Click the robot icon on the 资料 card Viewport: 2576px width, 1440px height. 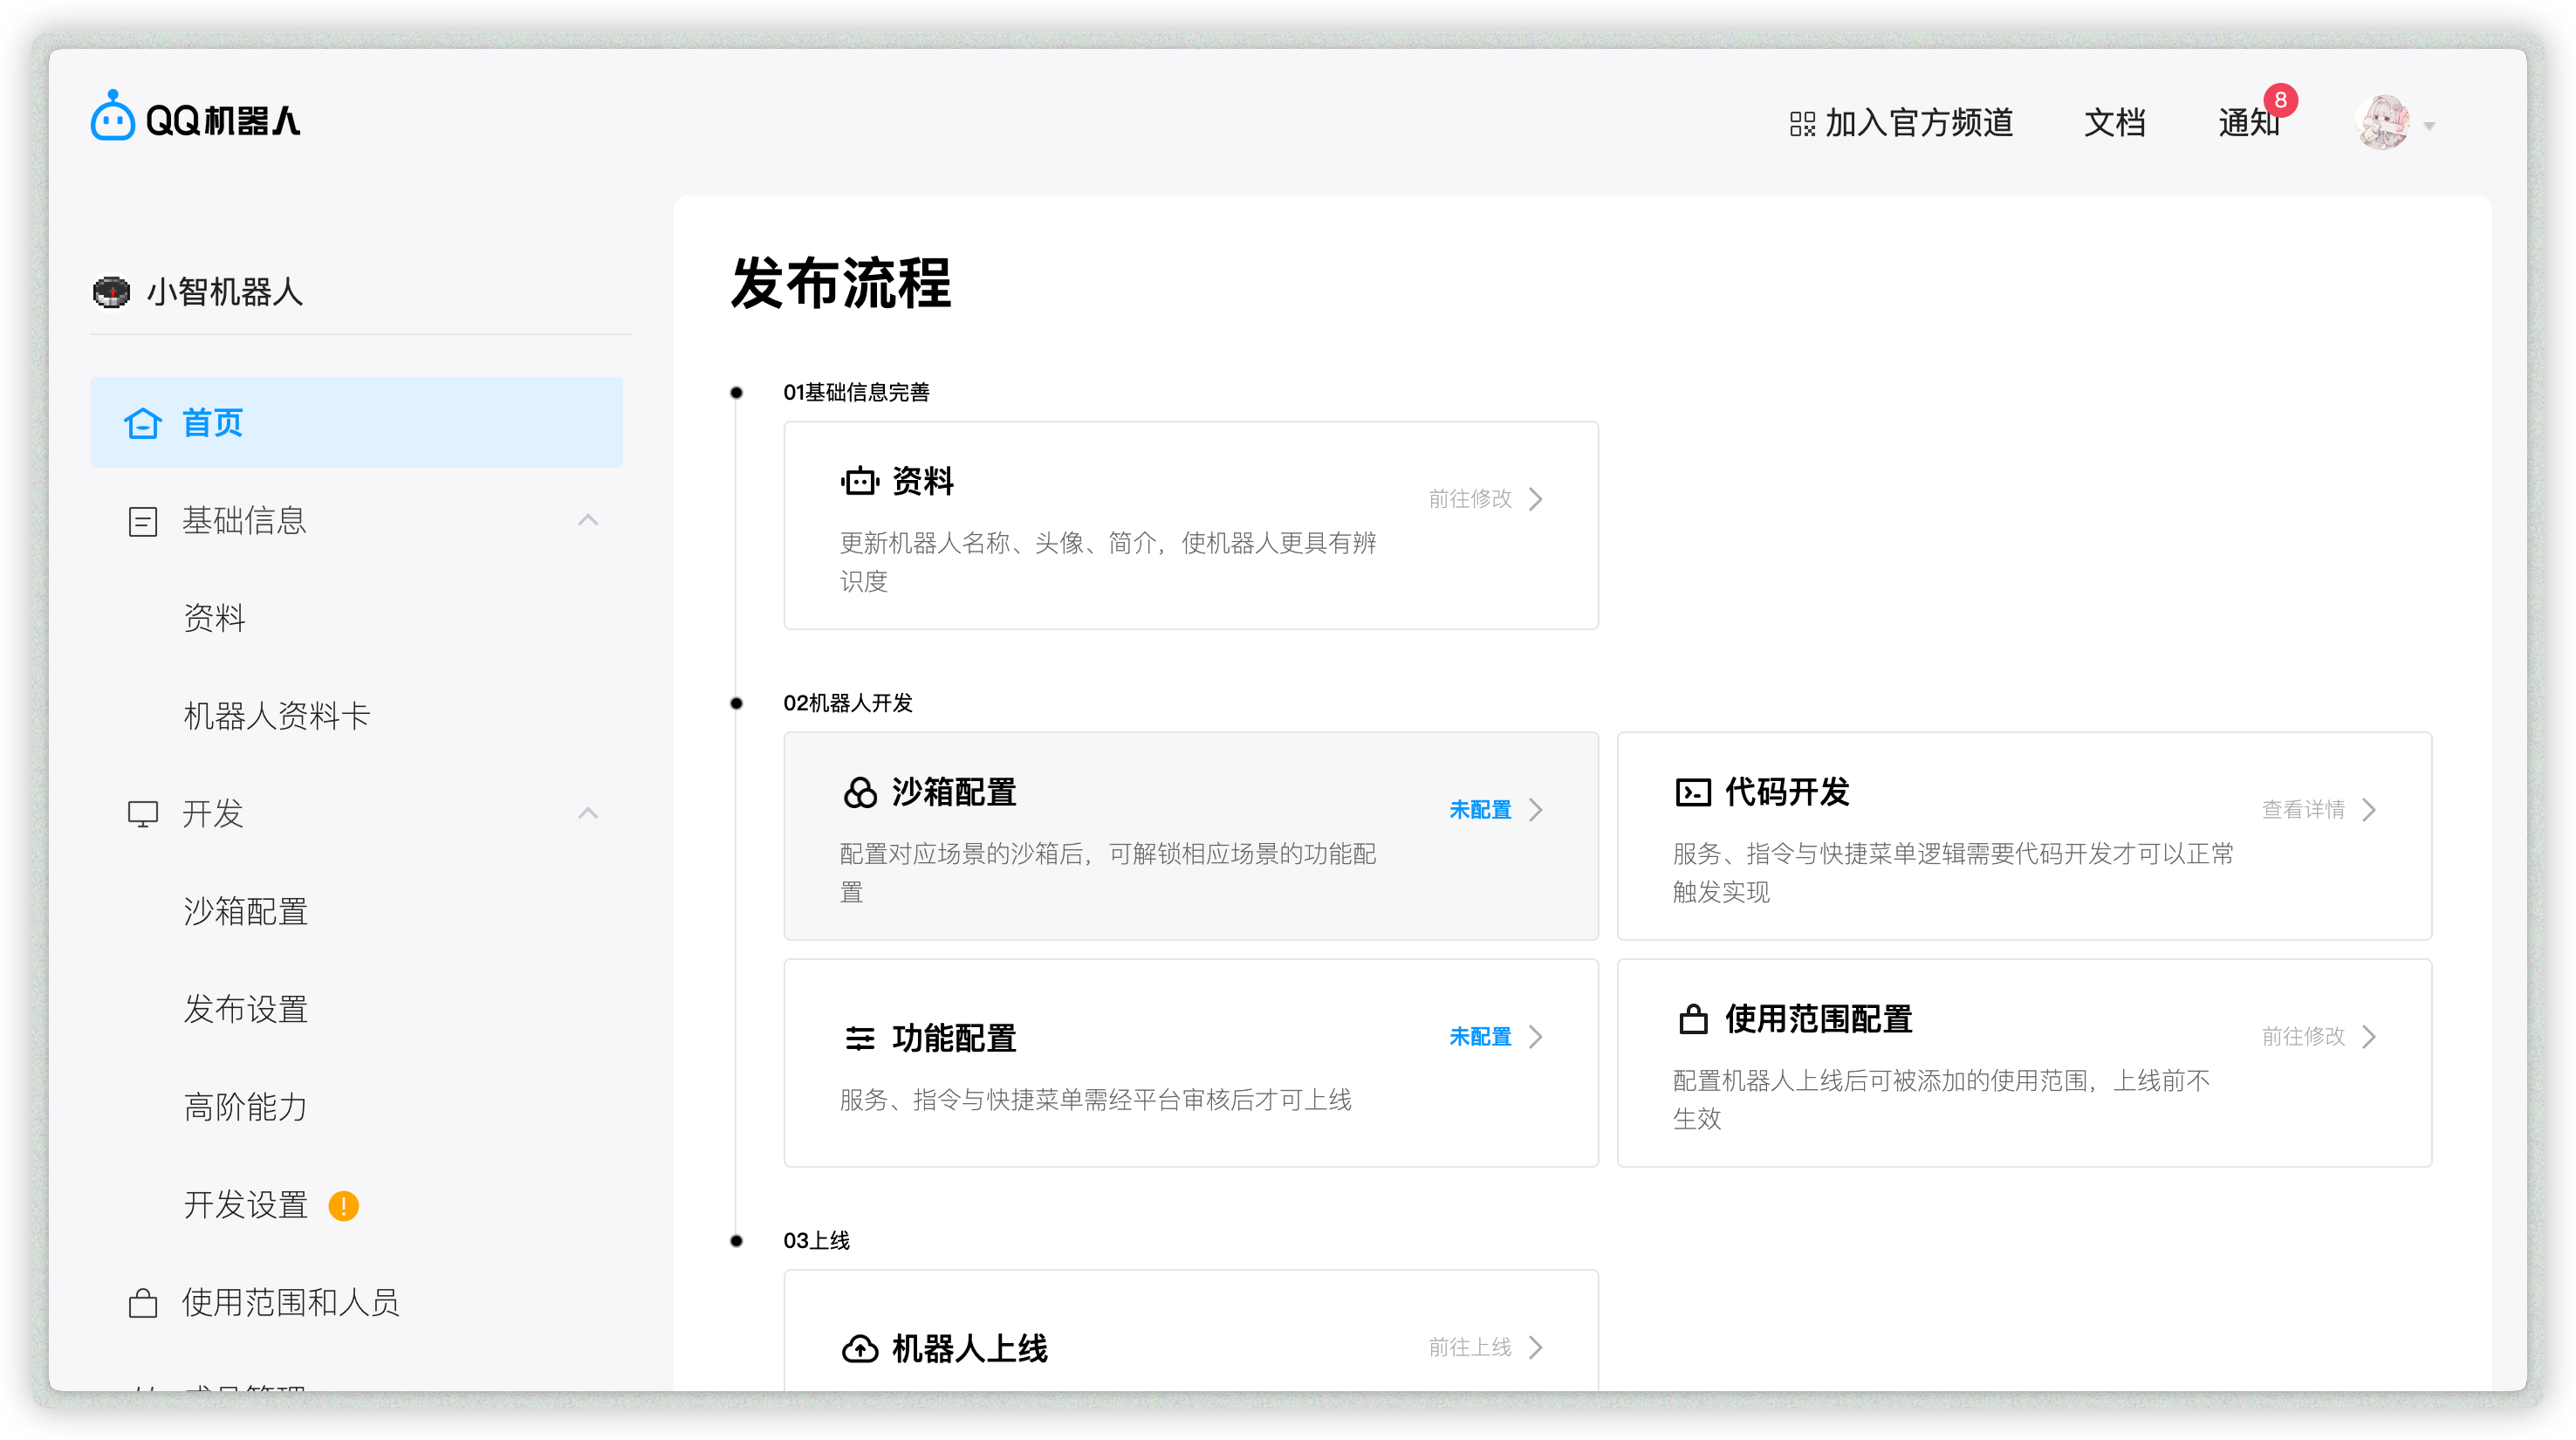pos(859,482)
